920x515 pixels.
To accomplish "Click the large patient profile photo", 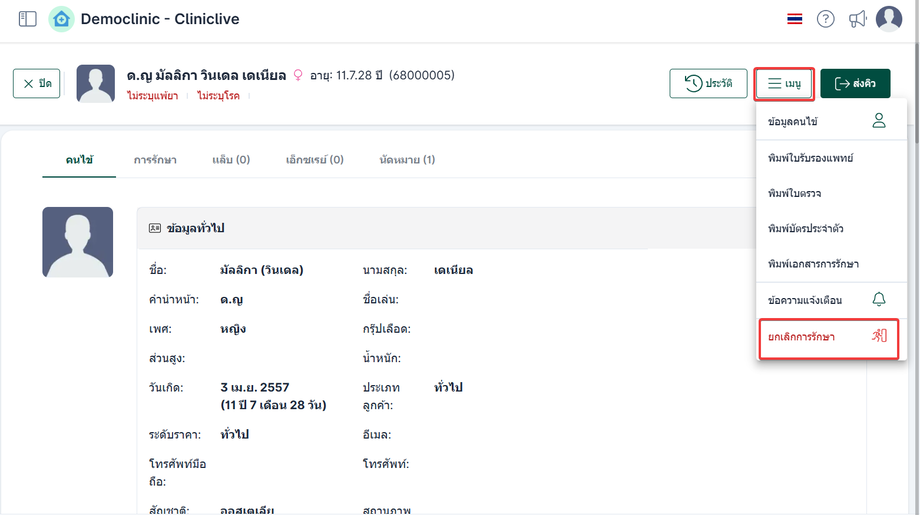I will [78, 242].
